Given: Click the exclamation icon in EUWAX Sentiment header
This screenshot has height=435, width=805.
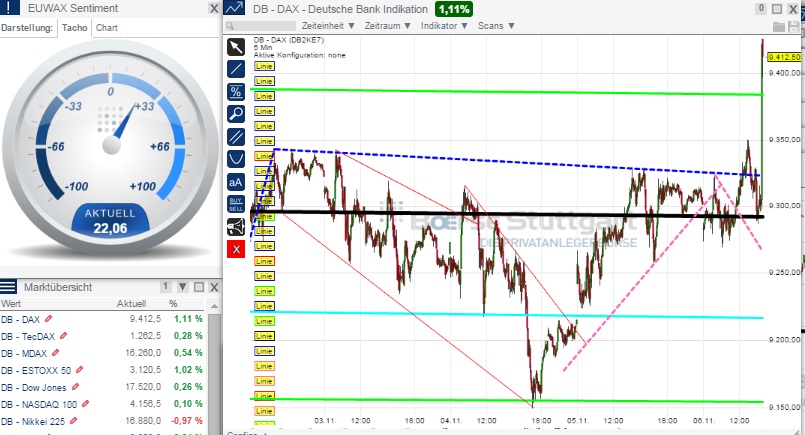Looking at the screenshot, I should pos(9,7).
